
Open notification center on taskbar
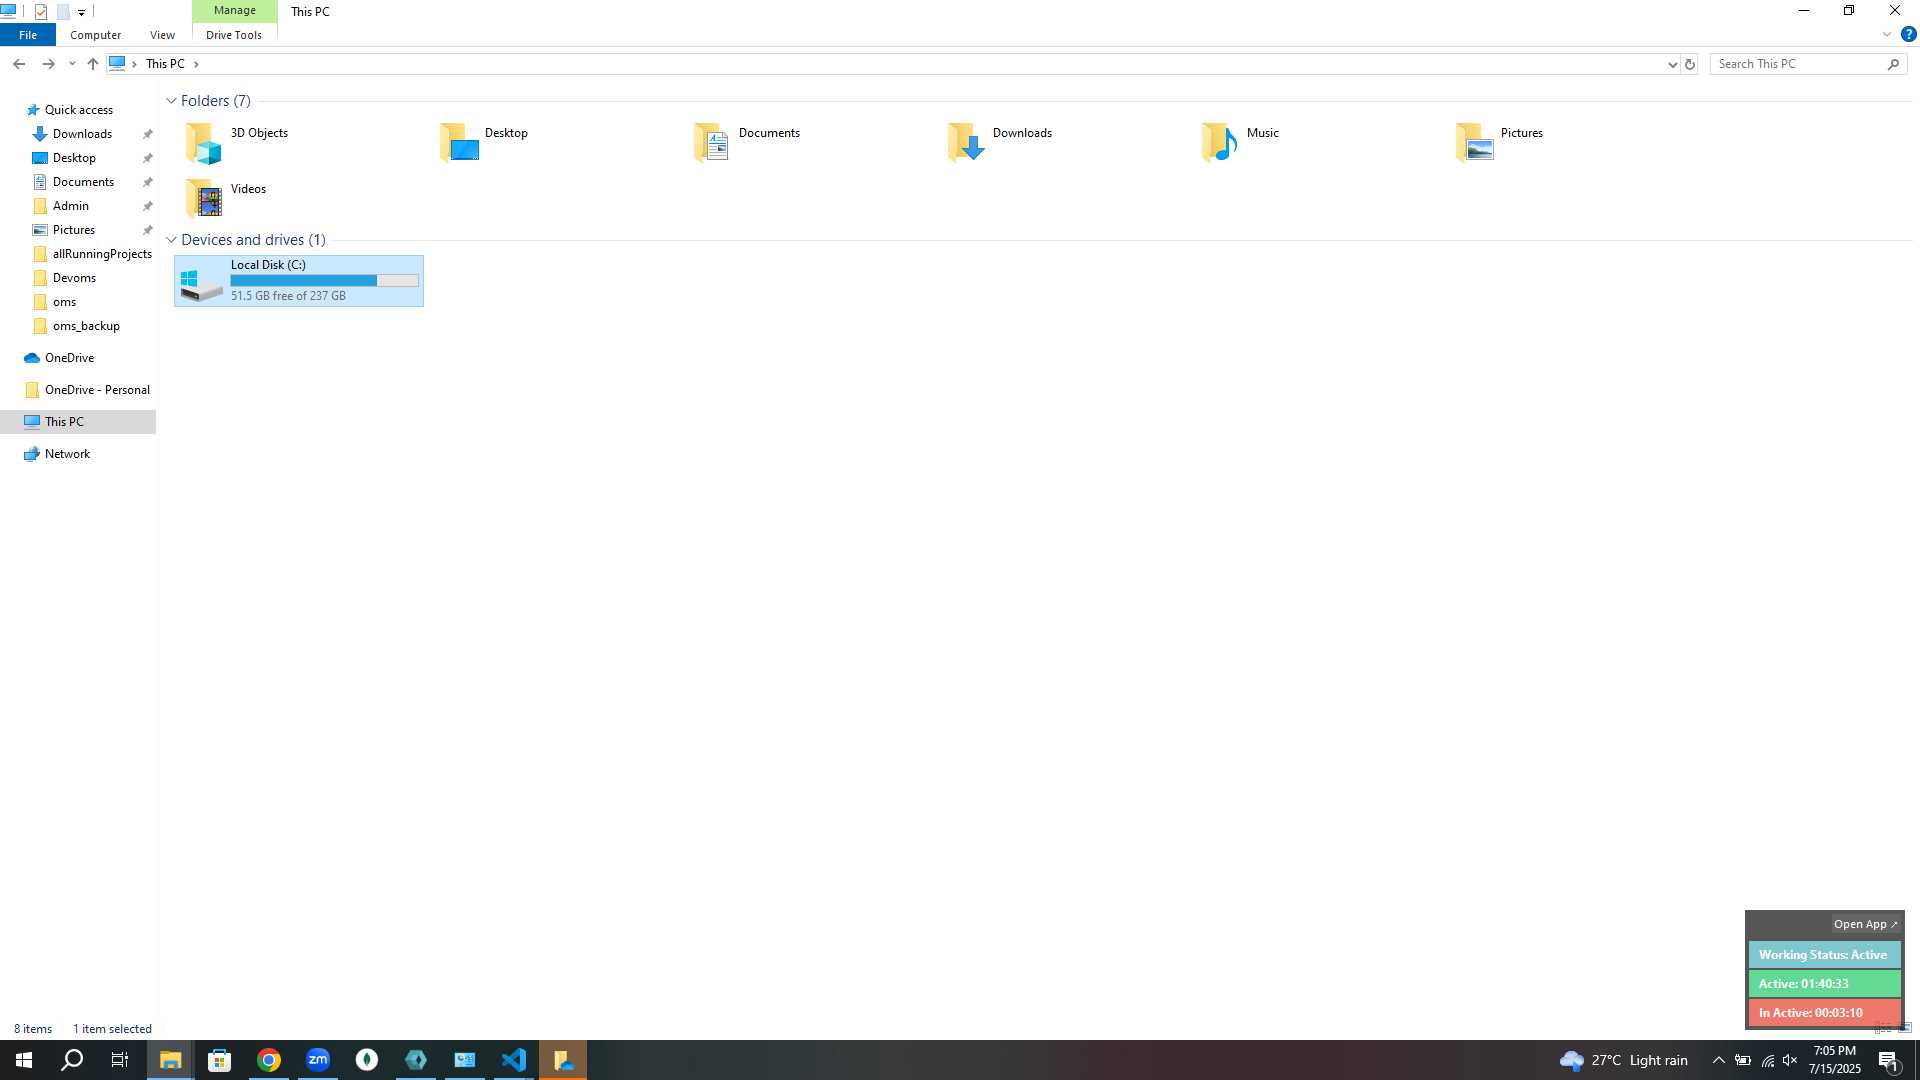click(x=1889, y=1060)
